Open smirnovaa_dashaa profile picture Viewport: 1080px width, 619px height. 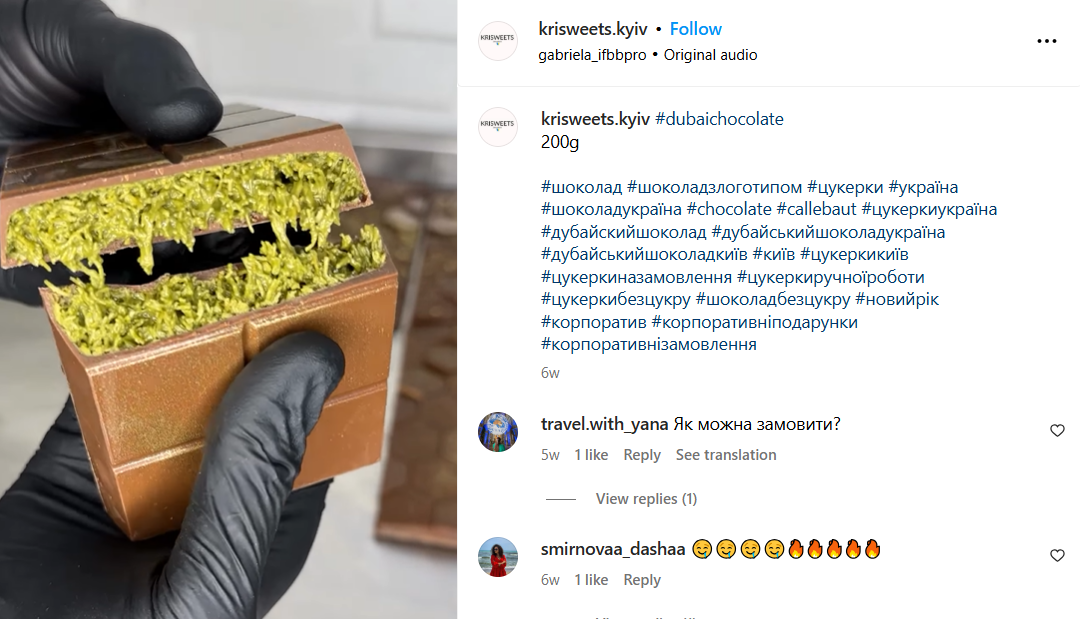click(497, 556)
